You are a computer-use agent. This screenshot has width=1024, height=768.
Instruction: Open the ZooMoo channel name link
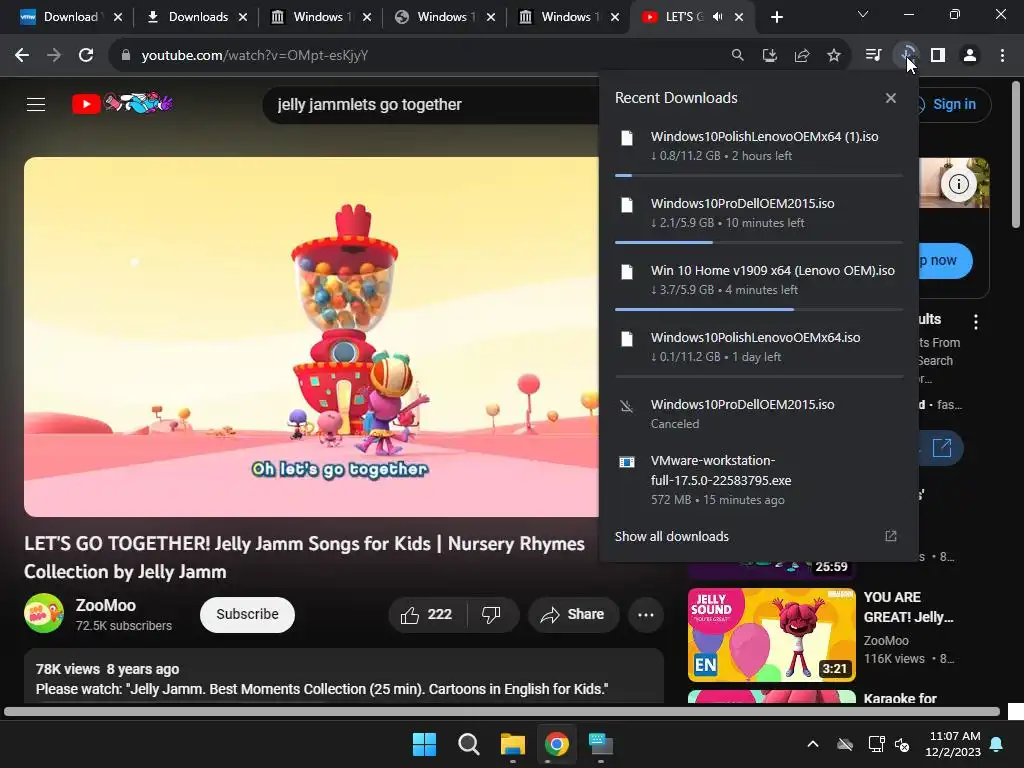tap(106, 605)
